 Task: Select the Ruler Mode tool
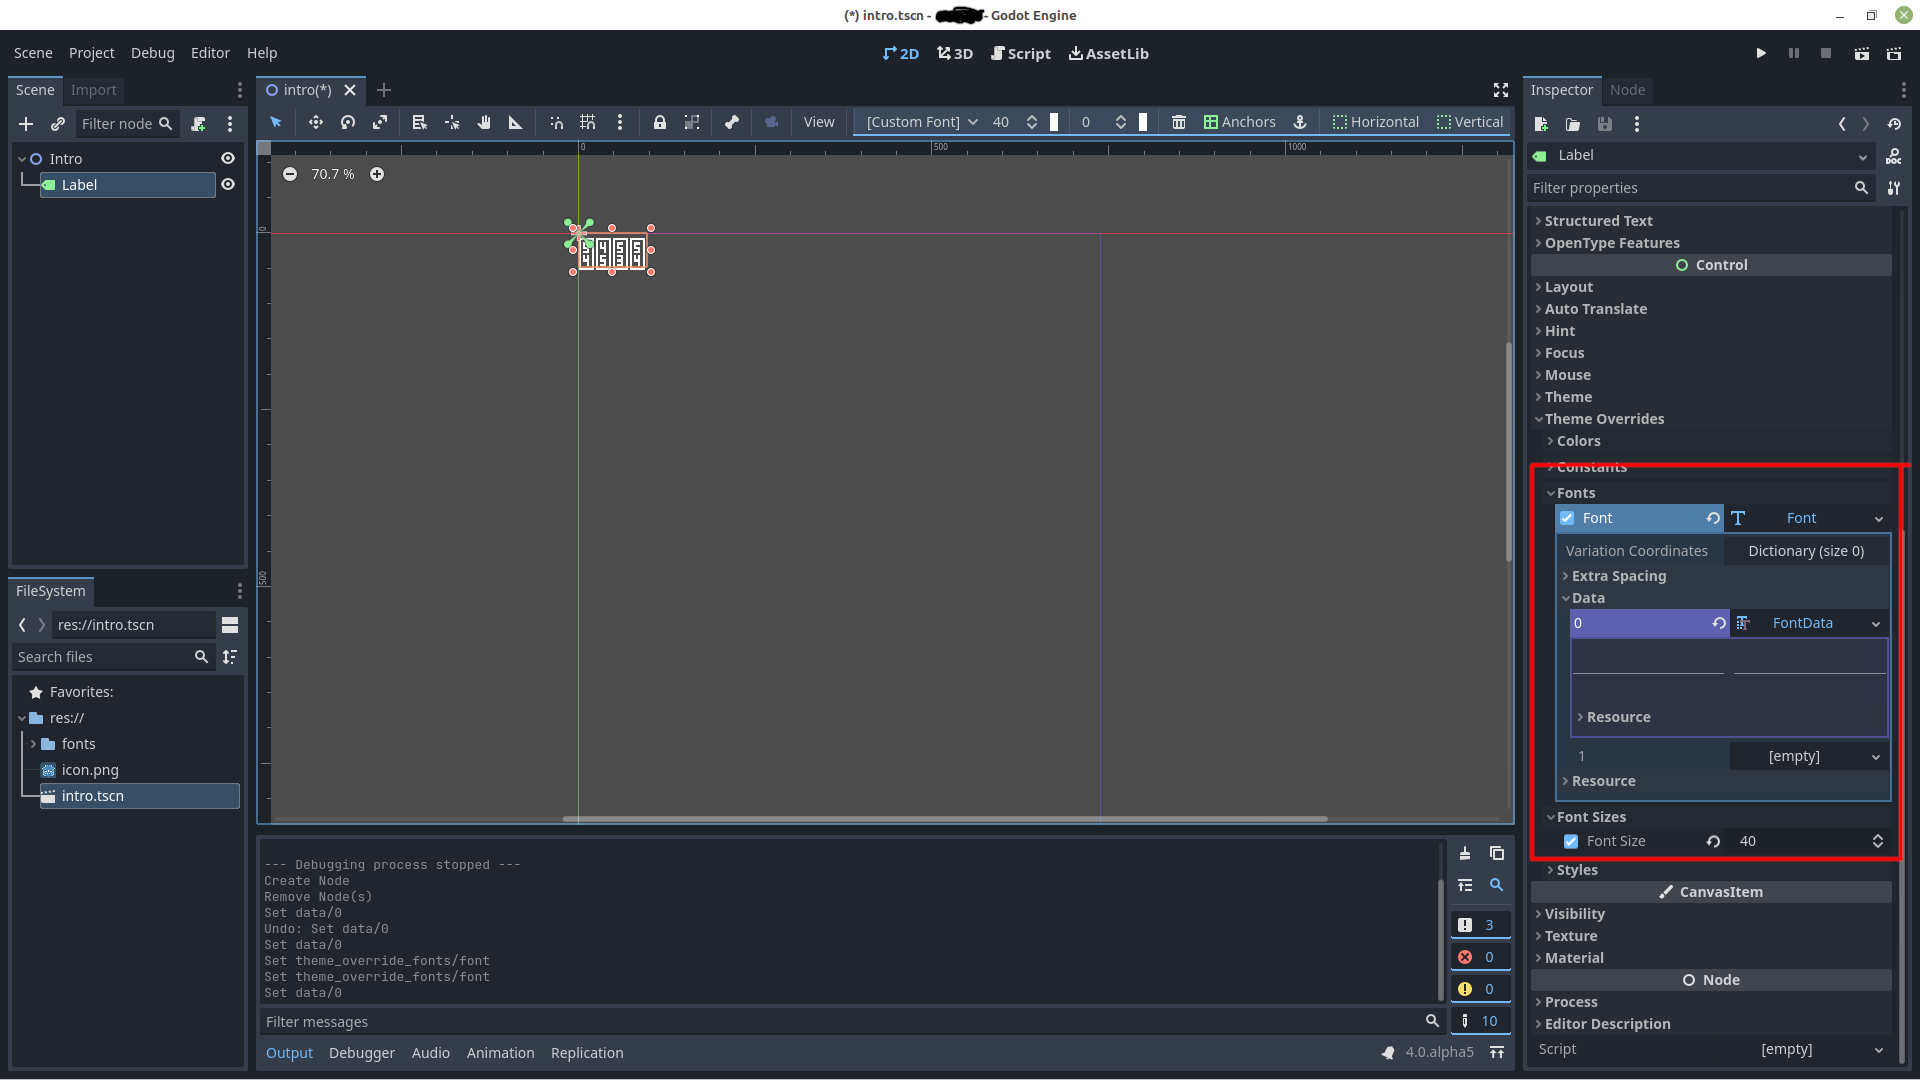point(516,122)
